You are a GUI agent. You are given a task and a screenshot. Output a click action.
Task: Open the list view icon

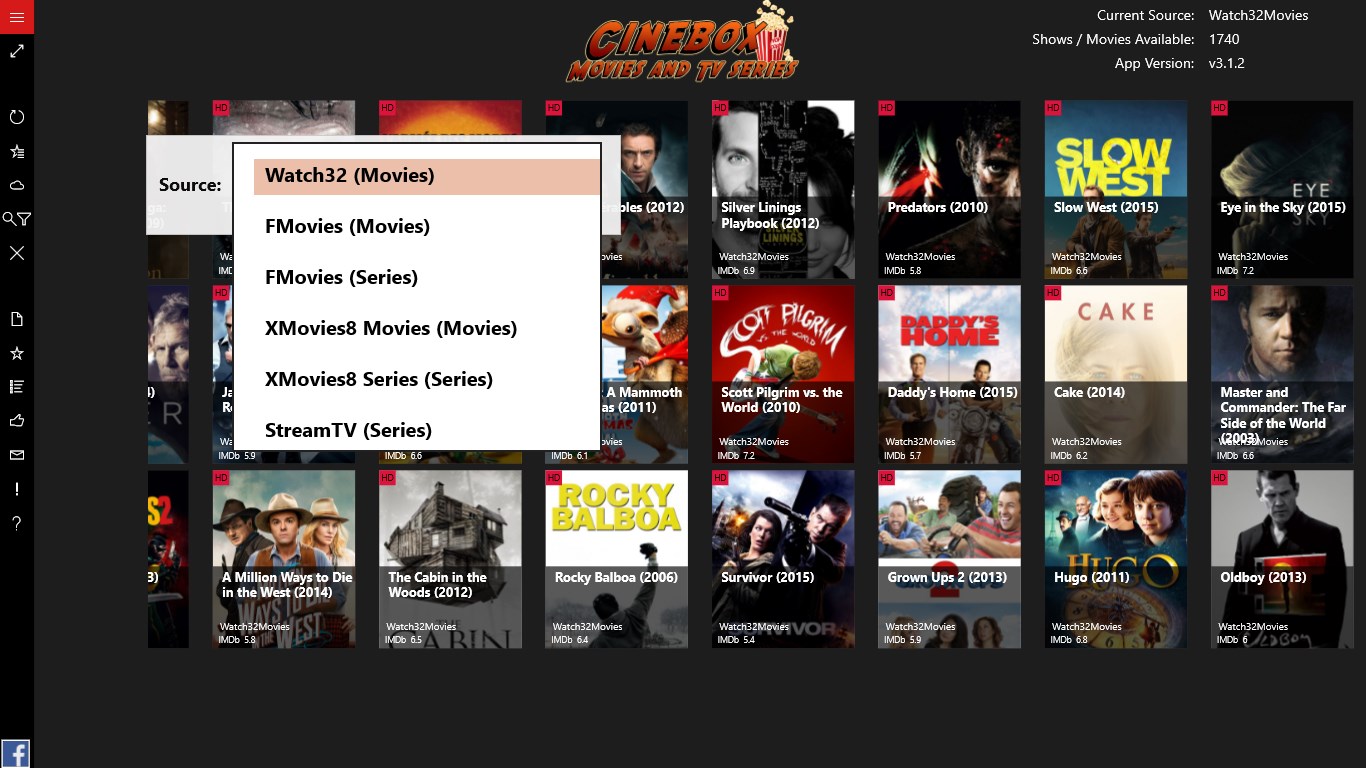(x=17, y=387)
